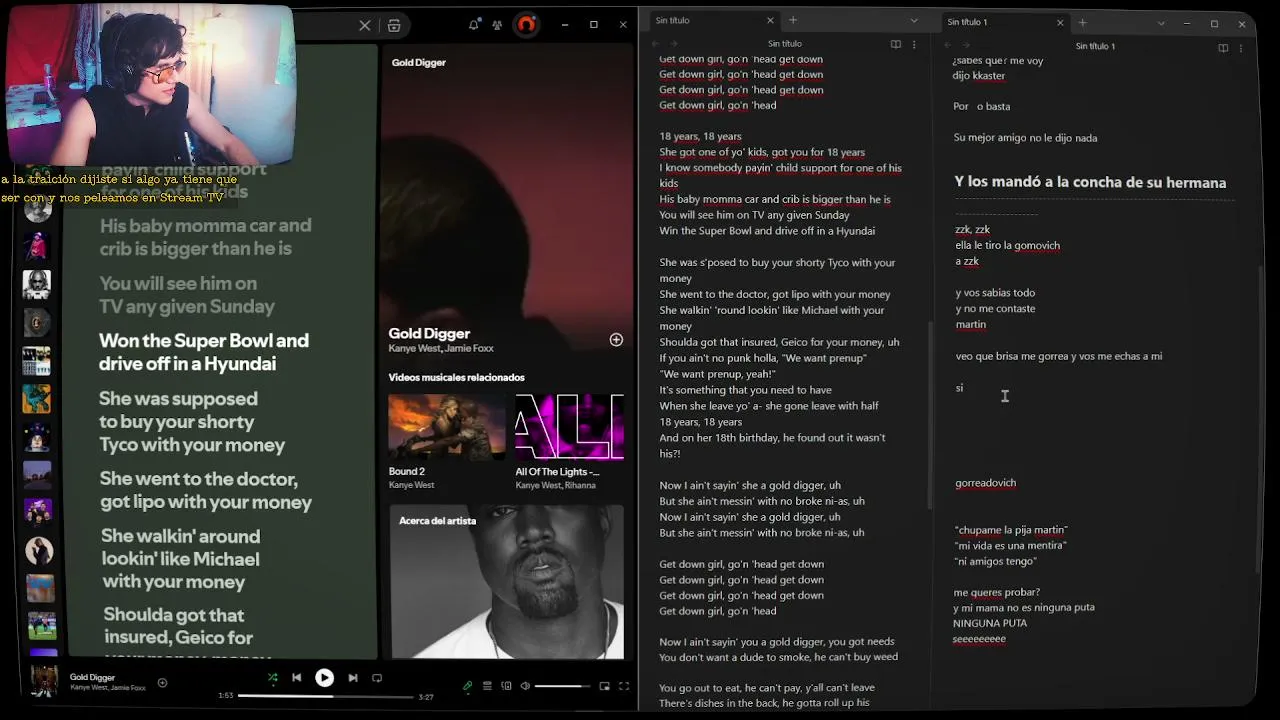1280x720 pixels.
Task: Open Rihanna link under All Of The Lights
Action: coord(580,485)
